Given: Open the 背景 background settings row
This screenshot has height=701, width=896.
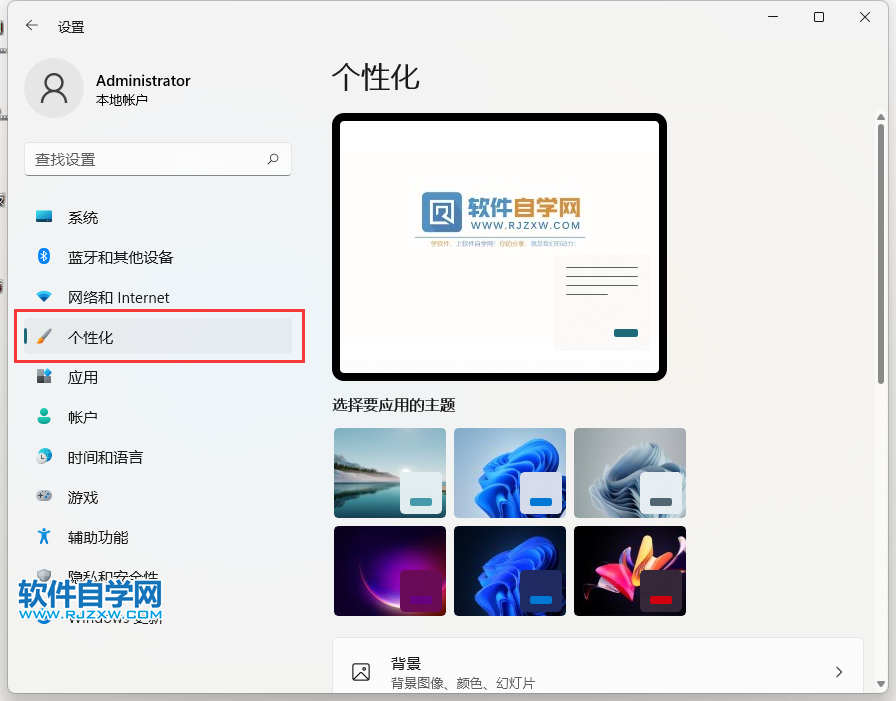Looking at the screenshot, I should point(597,671).
